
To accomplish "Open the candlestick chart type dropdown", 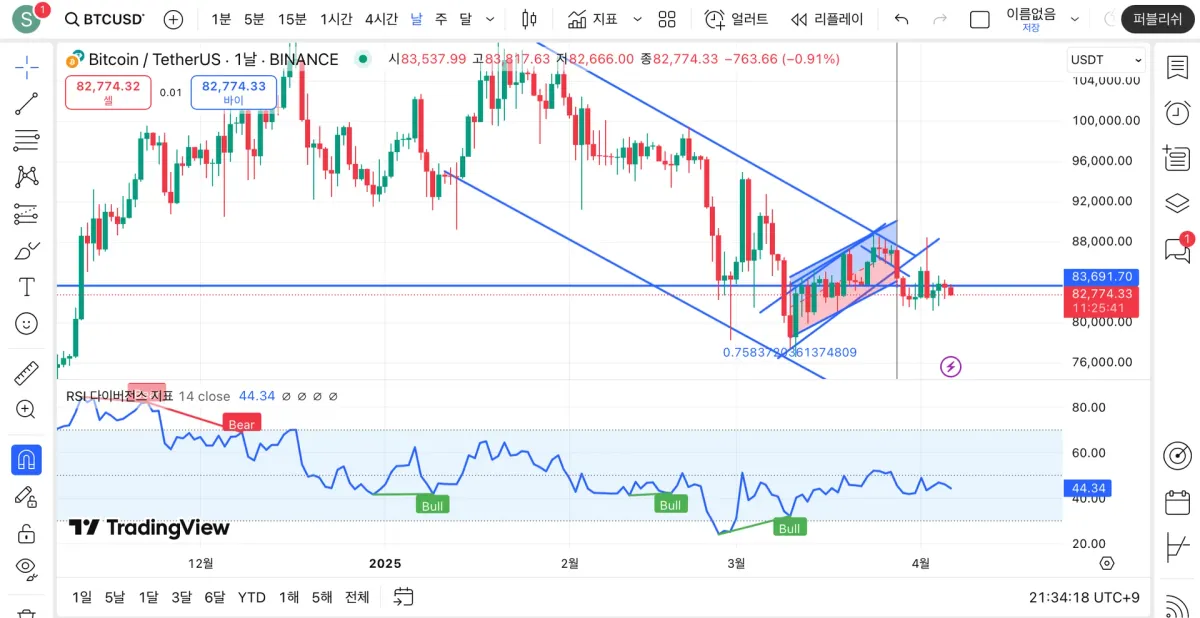I will (x=530, y=19).
